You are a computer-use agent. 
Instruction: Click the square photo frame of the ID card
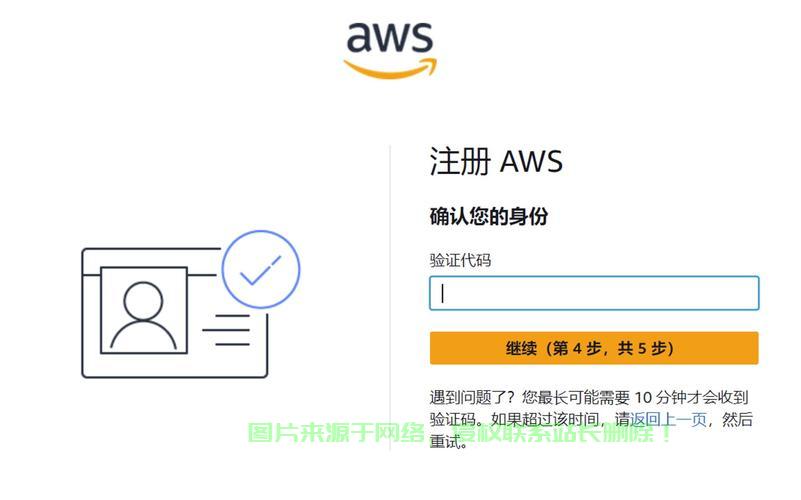[144, 310]
